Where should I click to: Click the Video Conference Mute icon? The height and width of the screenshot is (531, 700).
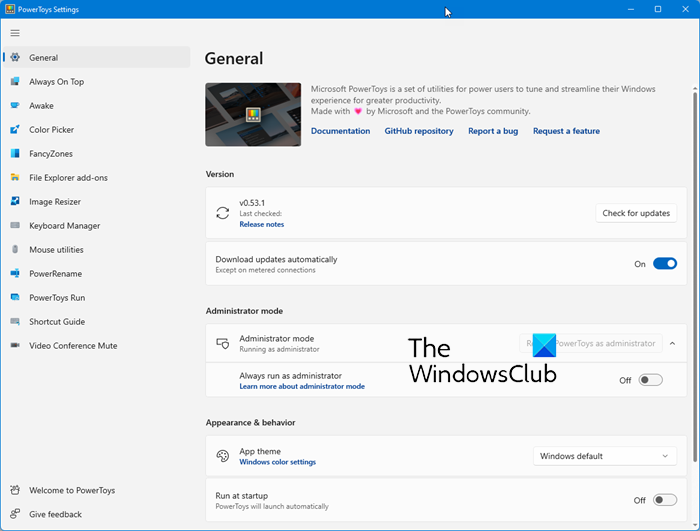(15, 346)
